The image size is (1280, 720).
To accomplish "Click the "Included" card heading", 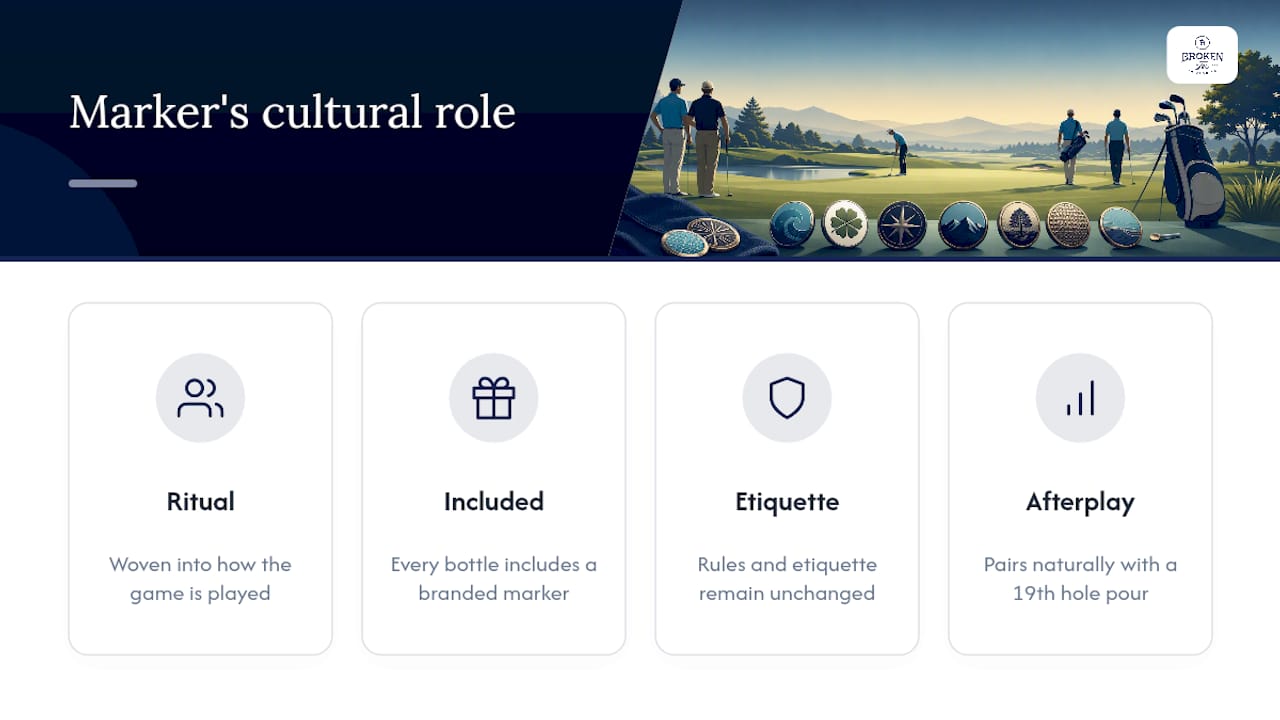I will [494, 501].
